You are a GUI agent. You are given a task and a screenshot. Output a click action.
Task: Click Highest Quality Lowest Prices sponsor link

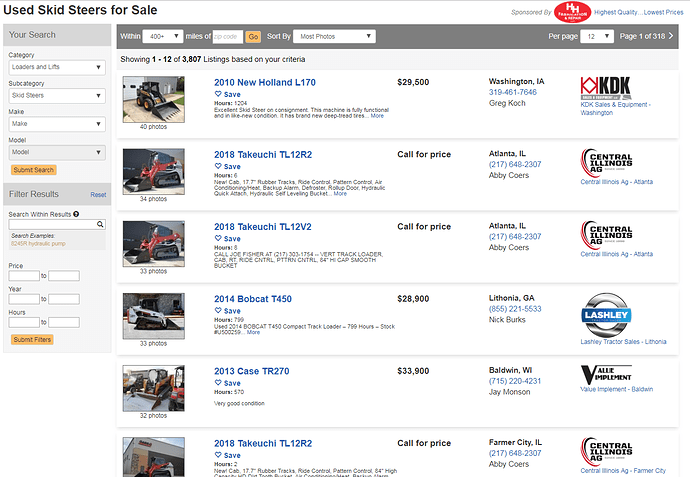[x=639, y=12]
